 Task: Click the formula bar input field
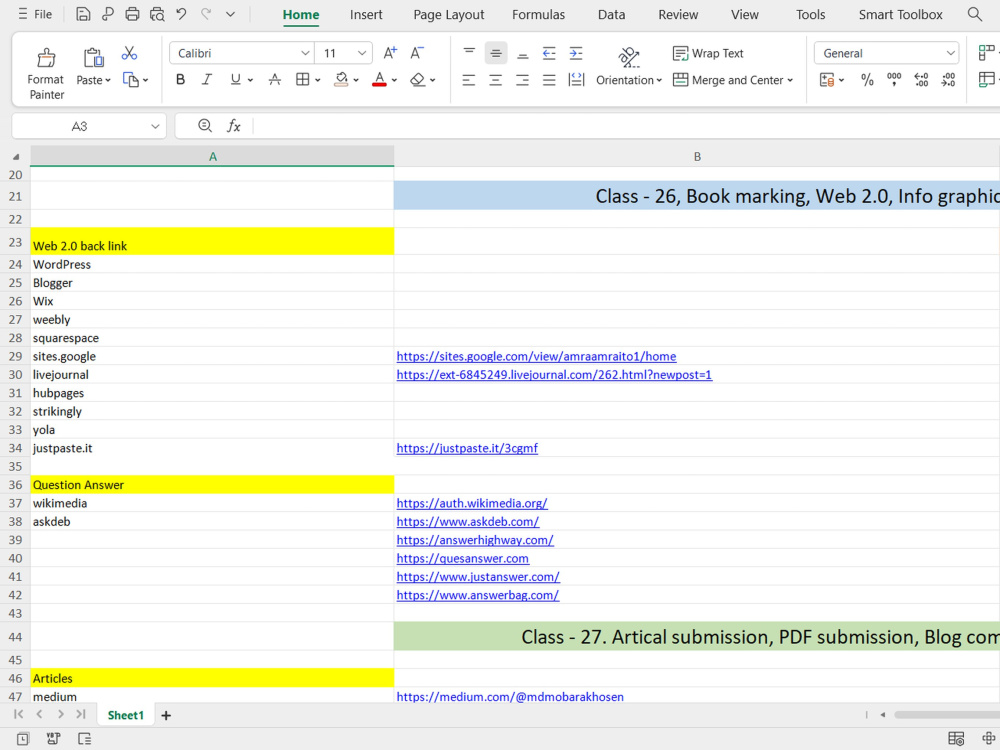click(x=626, y=126)
